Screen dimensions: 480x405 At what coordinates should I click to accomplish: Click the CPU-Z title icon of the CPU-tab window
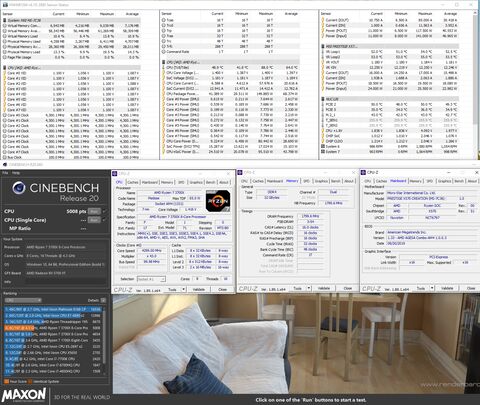point(115,174)
